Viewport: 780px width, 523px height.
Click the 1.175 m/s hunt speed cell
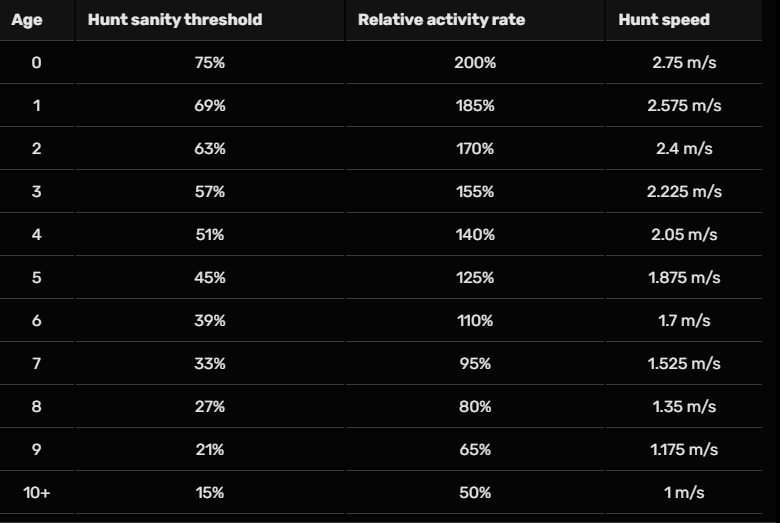pos(685,450)
